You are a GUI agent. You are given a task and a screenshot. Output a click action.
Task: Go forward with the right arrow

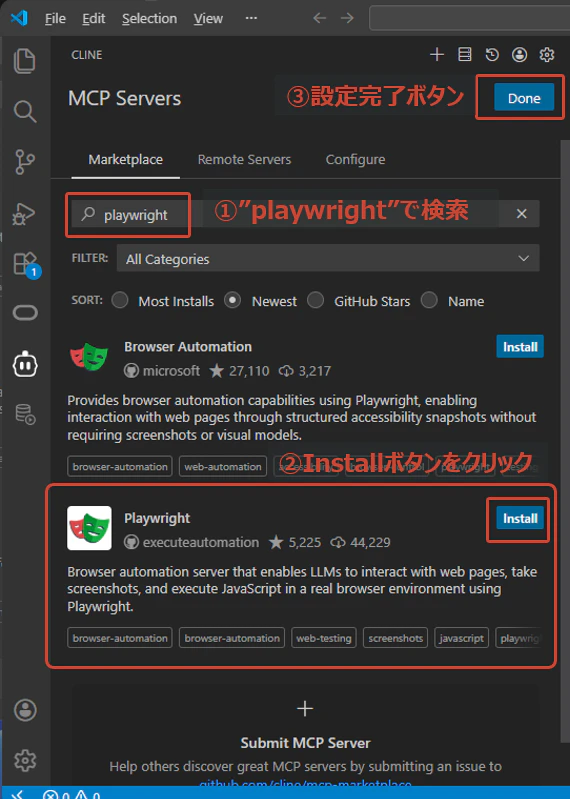click(347, 18)
